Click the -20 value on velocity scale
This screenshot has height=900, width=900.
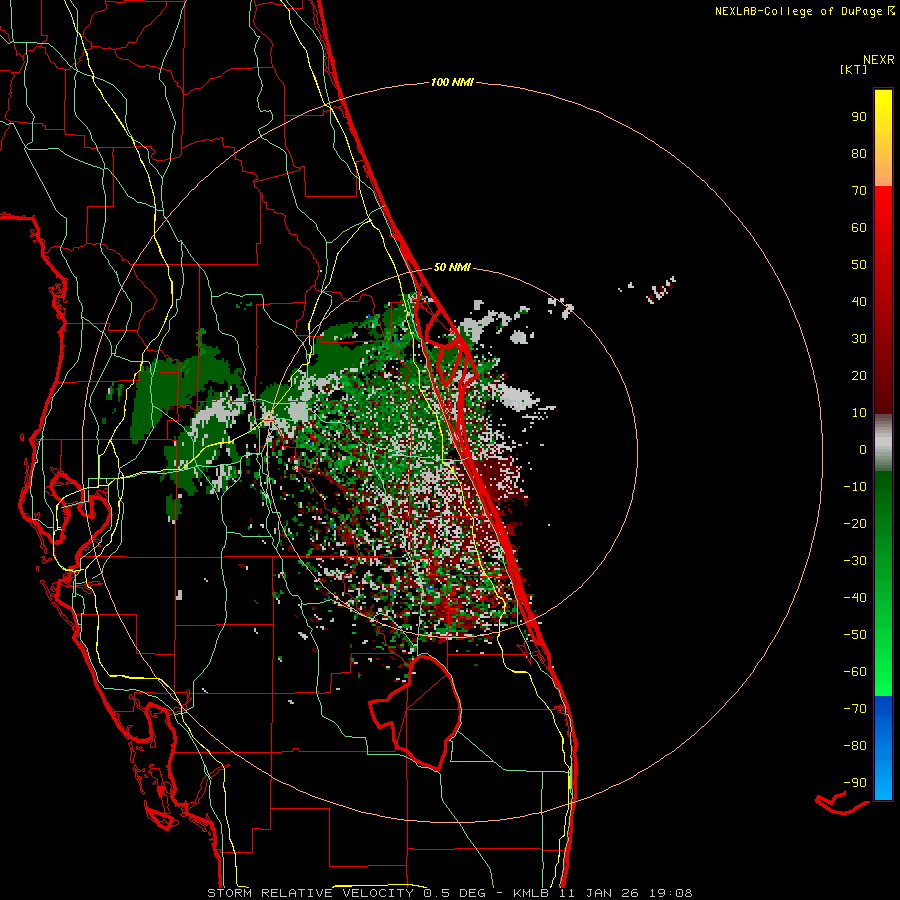(855, 524)
